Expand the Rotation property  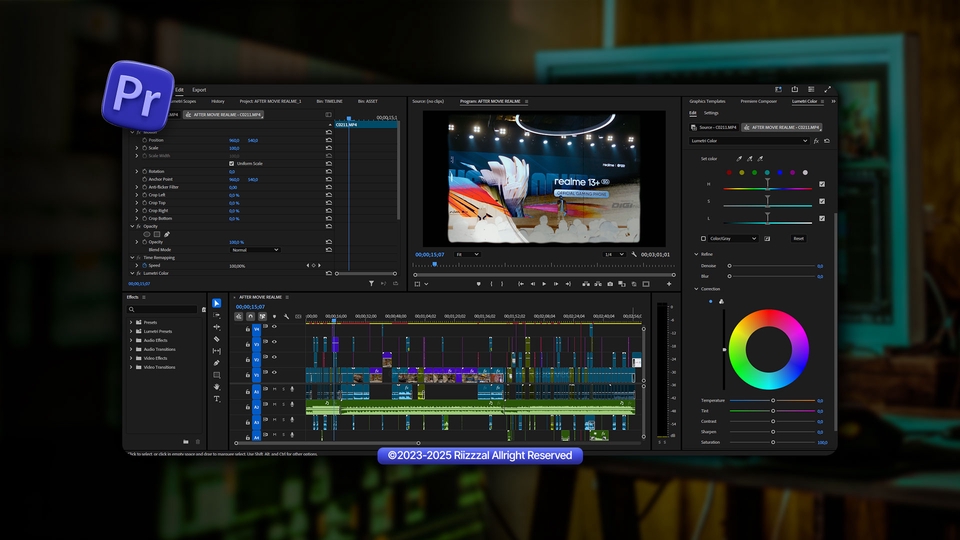pos(137,171)
